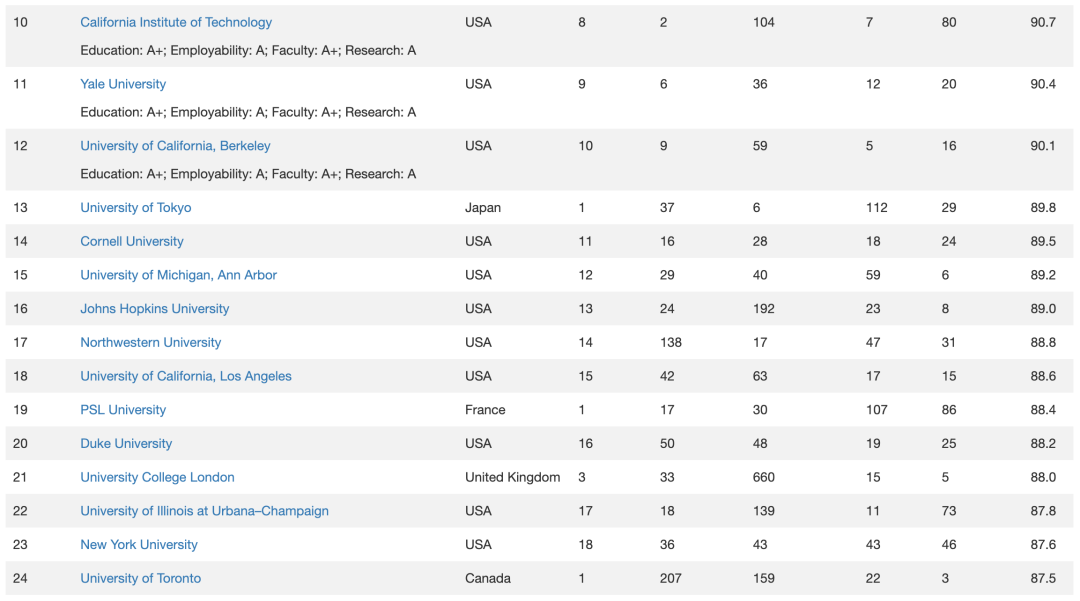Click the France country cell
The image size is (1080, 601).
click(485, 410)
